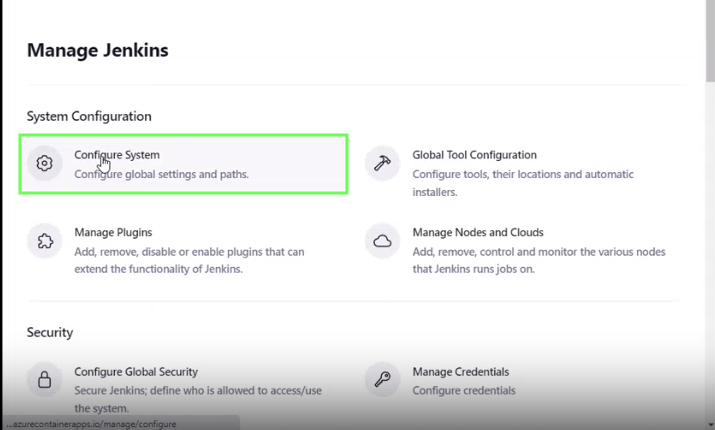This screenshot has height=430, width=715.
Task: Click the key icon for Manage Credentials
Action: tap(382, 380)
